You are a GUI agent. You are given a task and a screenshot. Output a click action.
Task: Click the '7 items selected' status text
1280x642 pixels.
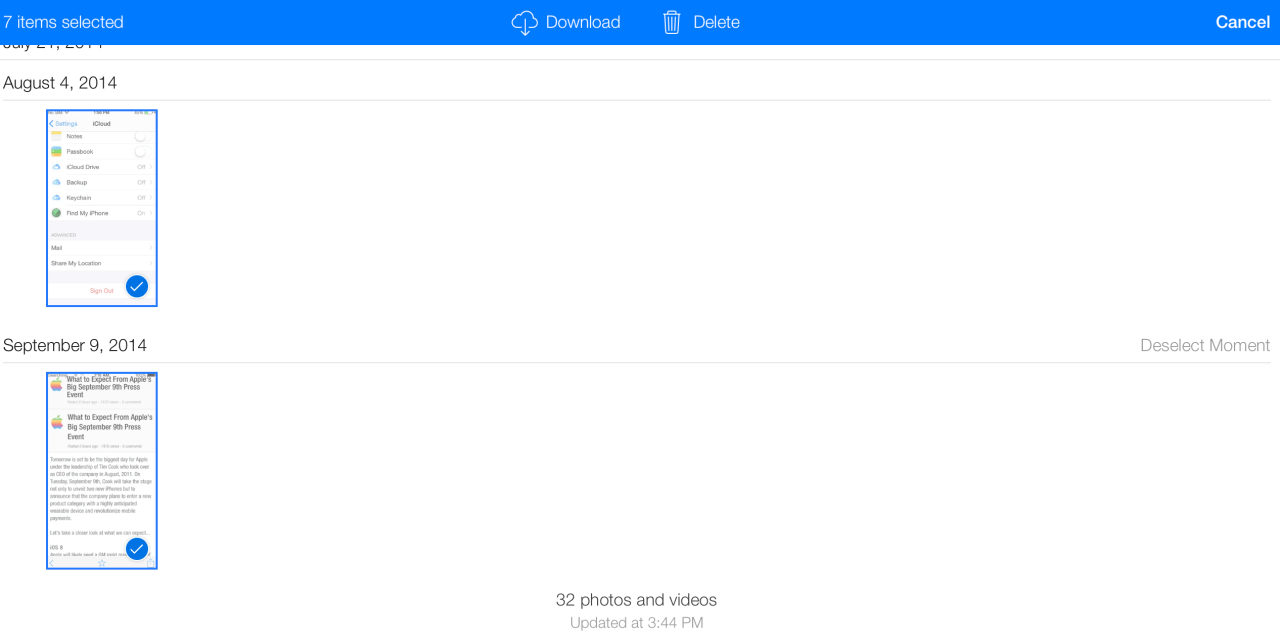[63, 22]
